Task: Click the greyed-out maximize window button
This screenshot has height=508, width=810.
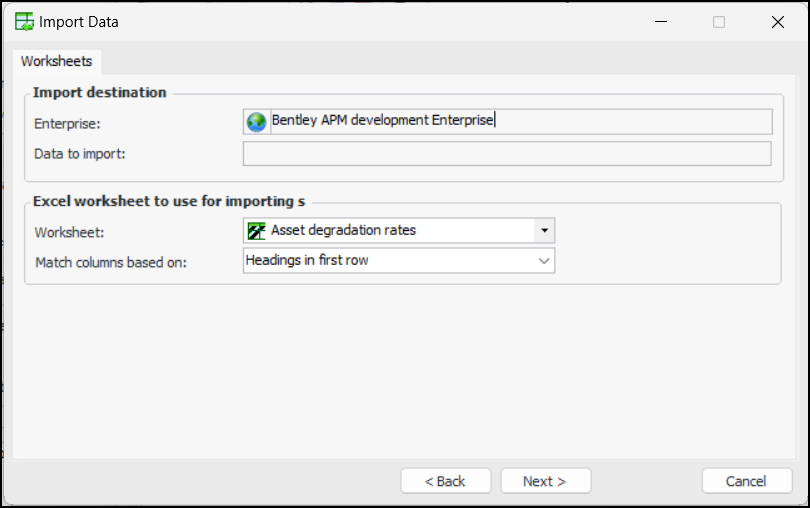Action: [719, 21]
